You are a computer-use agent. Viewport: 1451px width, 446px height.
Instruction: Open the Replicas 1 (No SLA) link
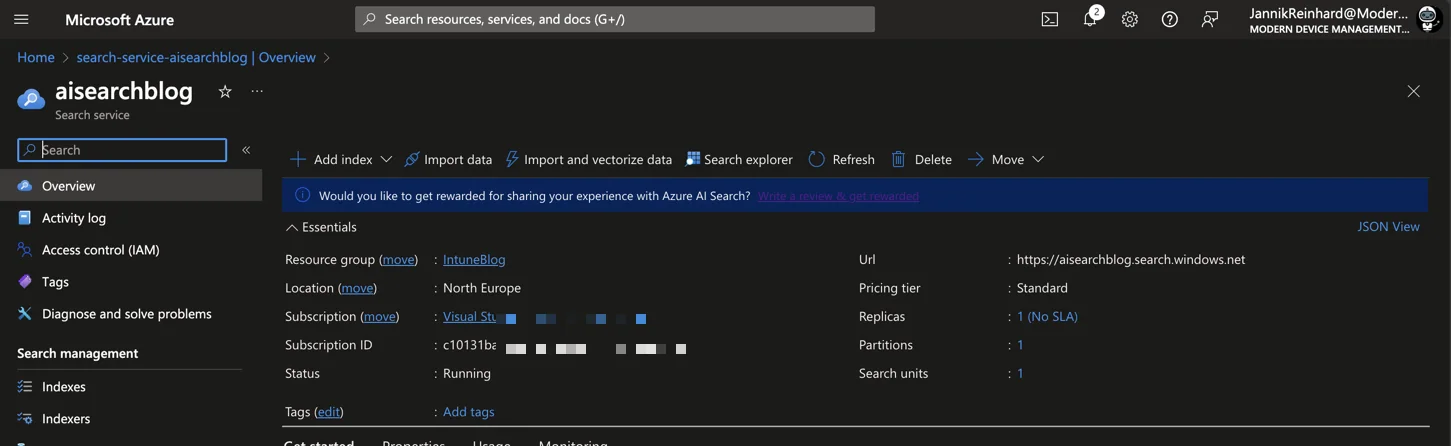(1047, 316)
